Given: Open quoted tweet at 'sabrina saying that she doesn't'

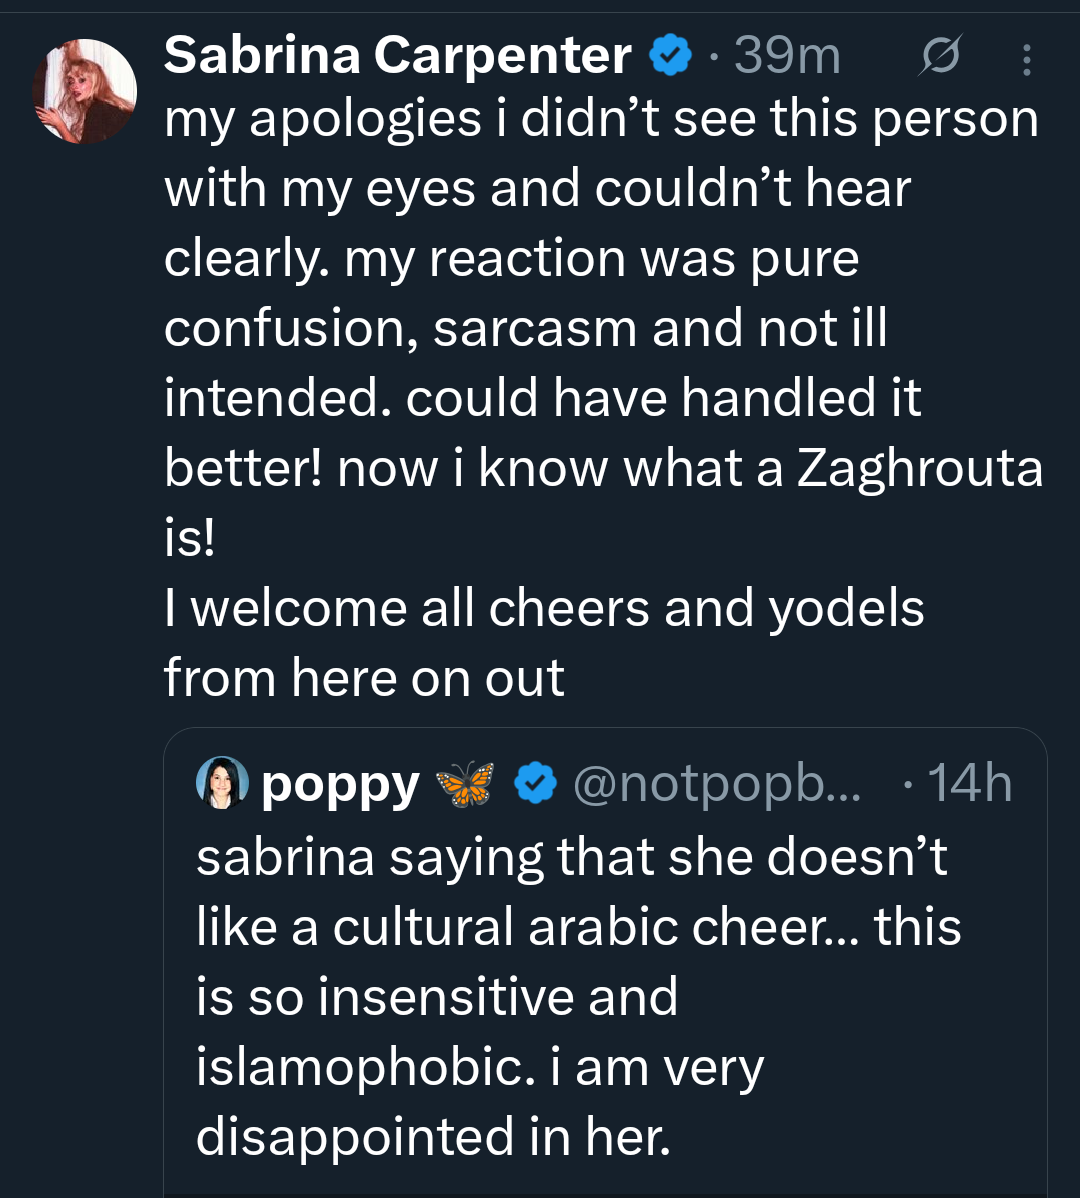Looking at the screenshot, I should click(571, 857).
